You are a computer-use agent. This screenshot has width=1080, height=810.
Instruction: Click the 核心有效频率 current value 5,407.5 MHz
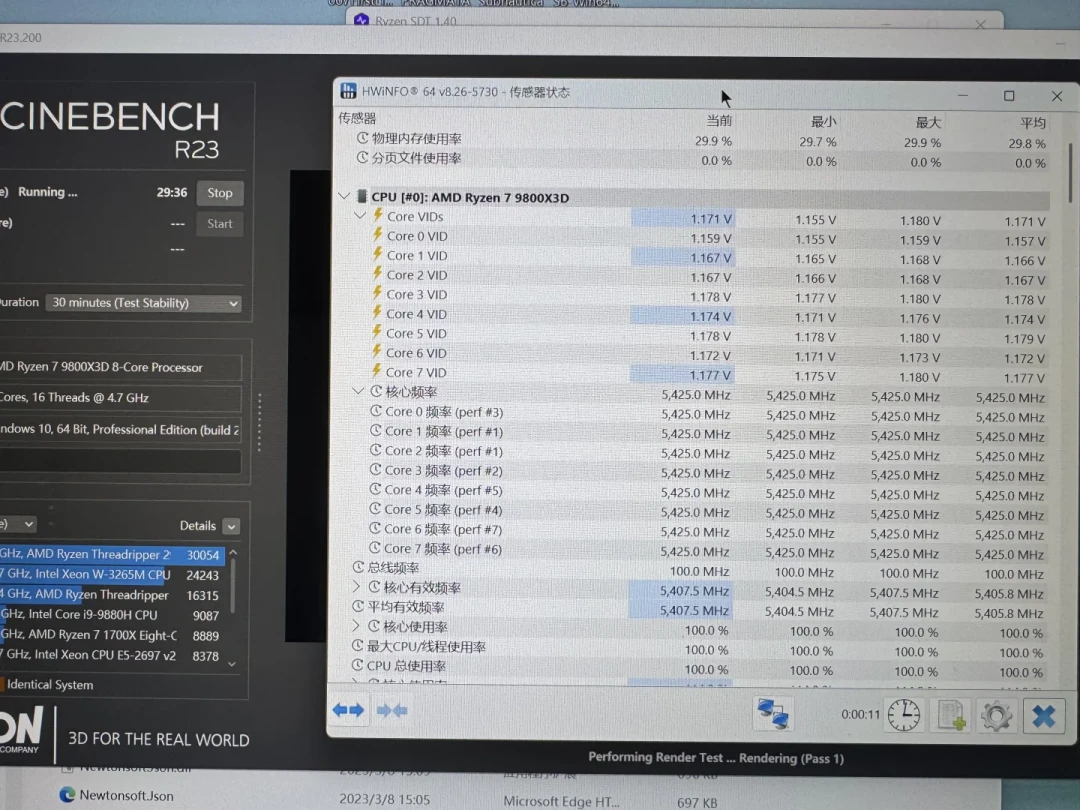pyautogui.click(x=694, y=591)
